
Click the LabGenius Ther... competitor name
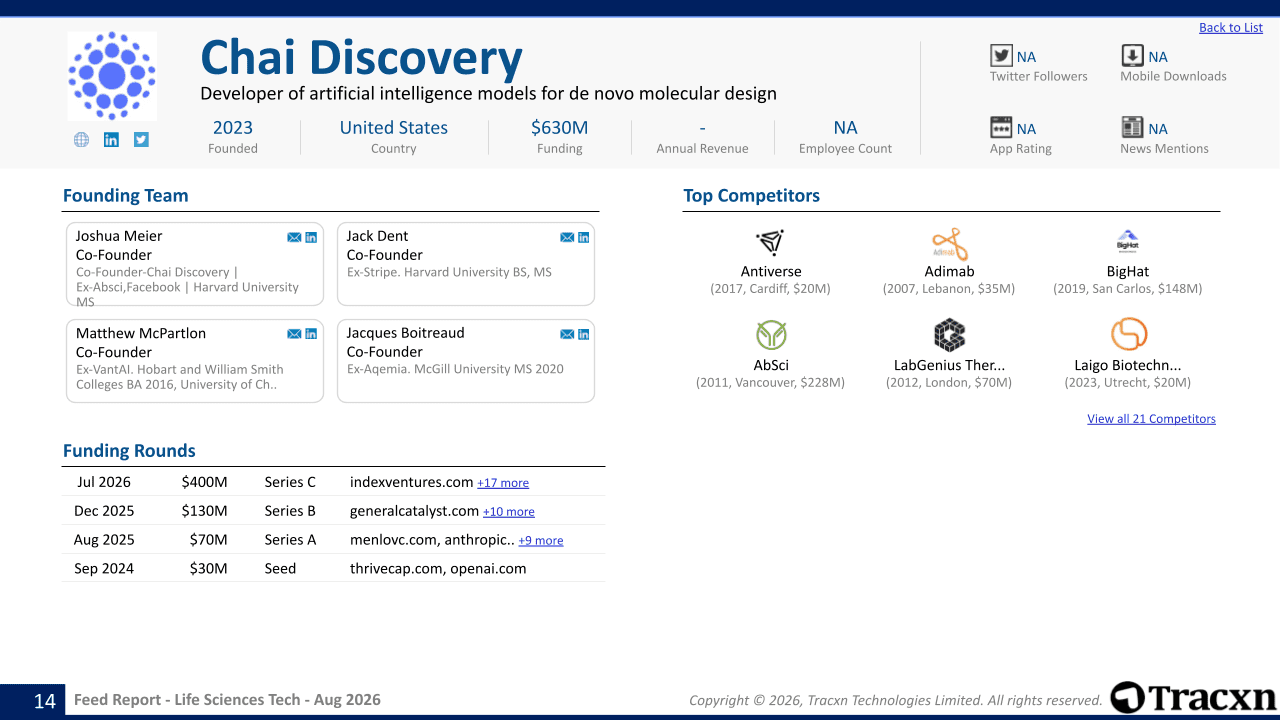click(x=949, y=365)
